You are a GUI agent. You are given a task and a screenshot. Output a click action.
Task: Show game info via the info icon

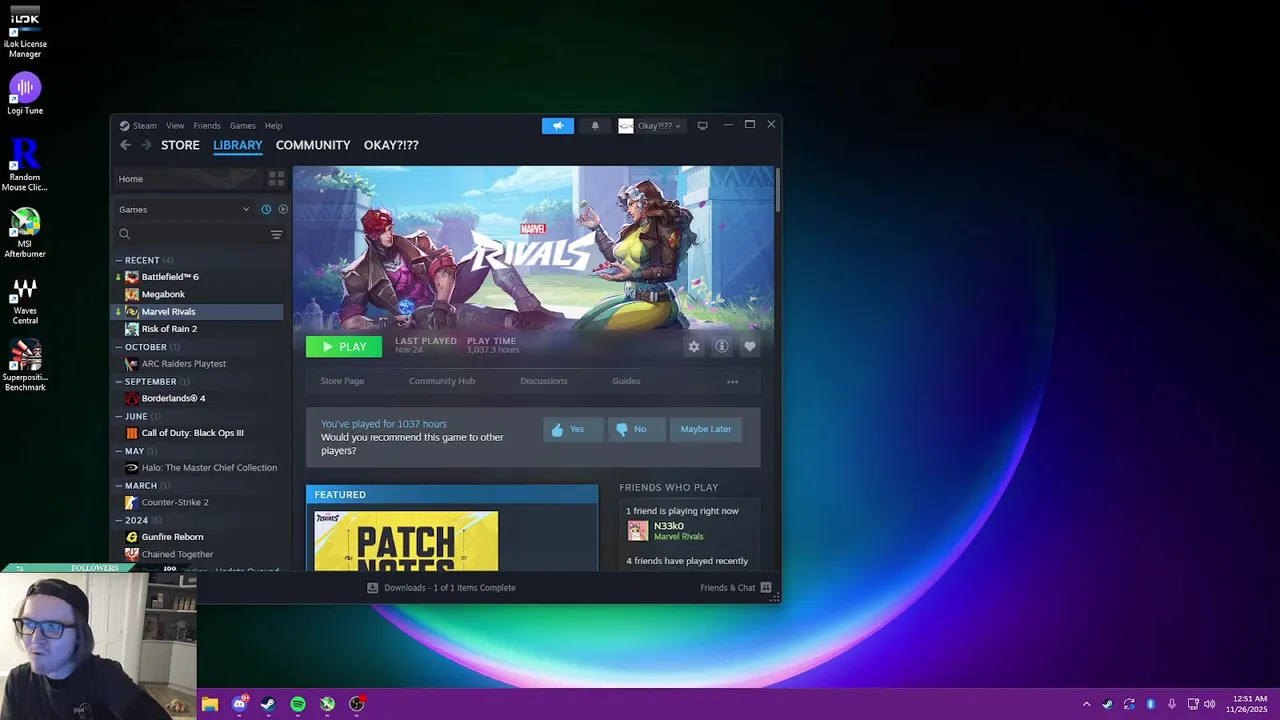tap(721, 347)
